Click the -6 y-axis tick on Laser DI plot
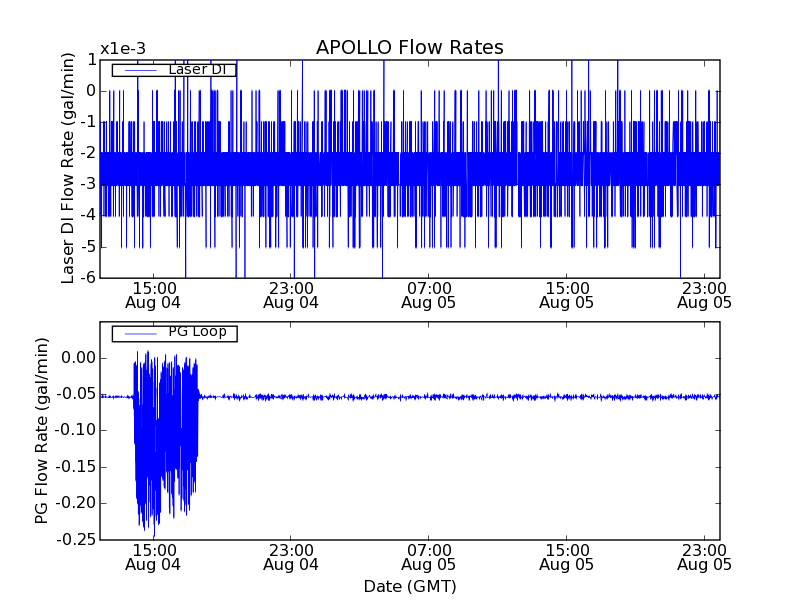The width and height of the screenshot is (800, 600). pyautogui.click(x=88, y=278)
